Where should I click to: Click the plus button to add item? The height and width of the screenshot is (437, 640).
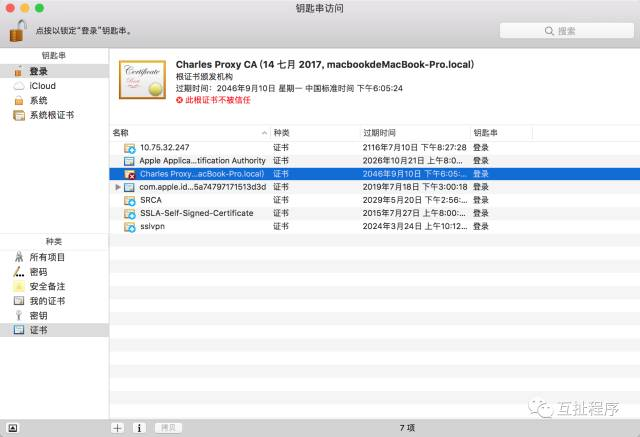point(118,428)
